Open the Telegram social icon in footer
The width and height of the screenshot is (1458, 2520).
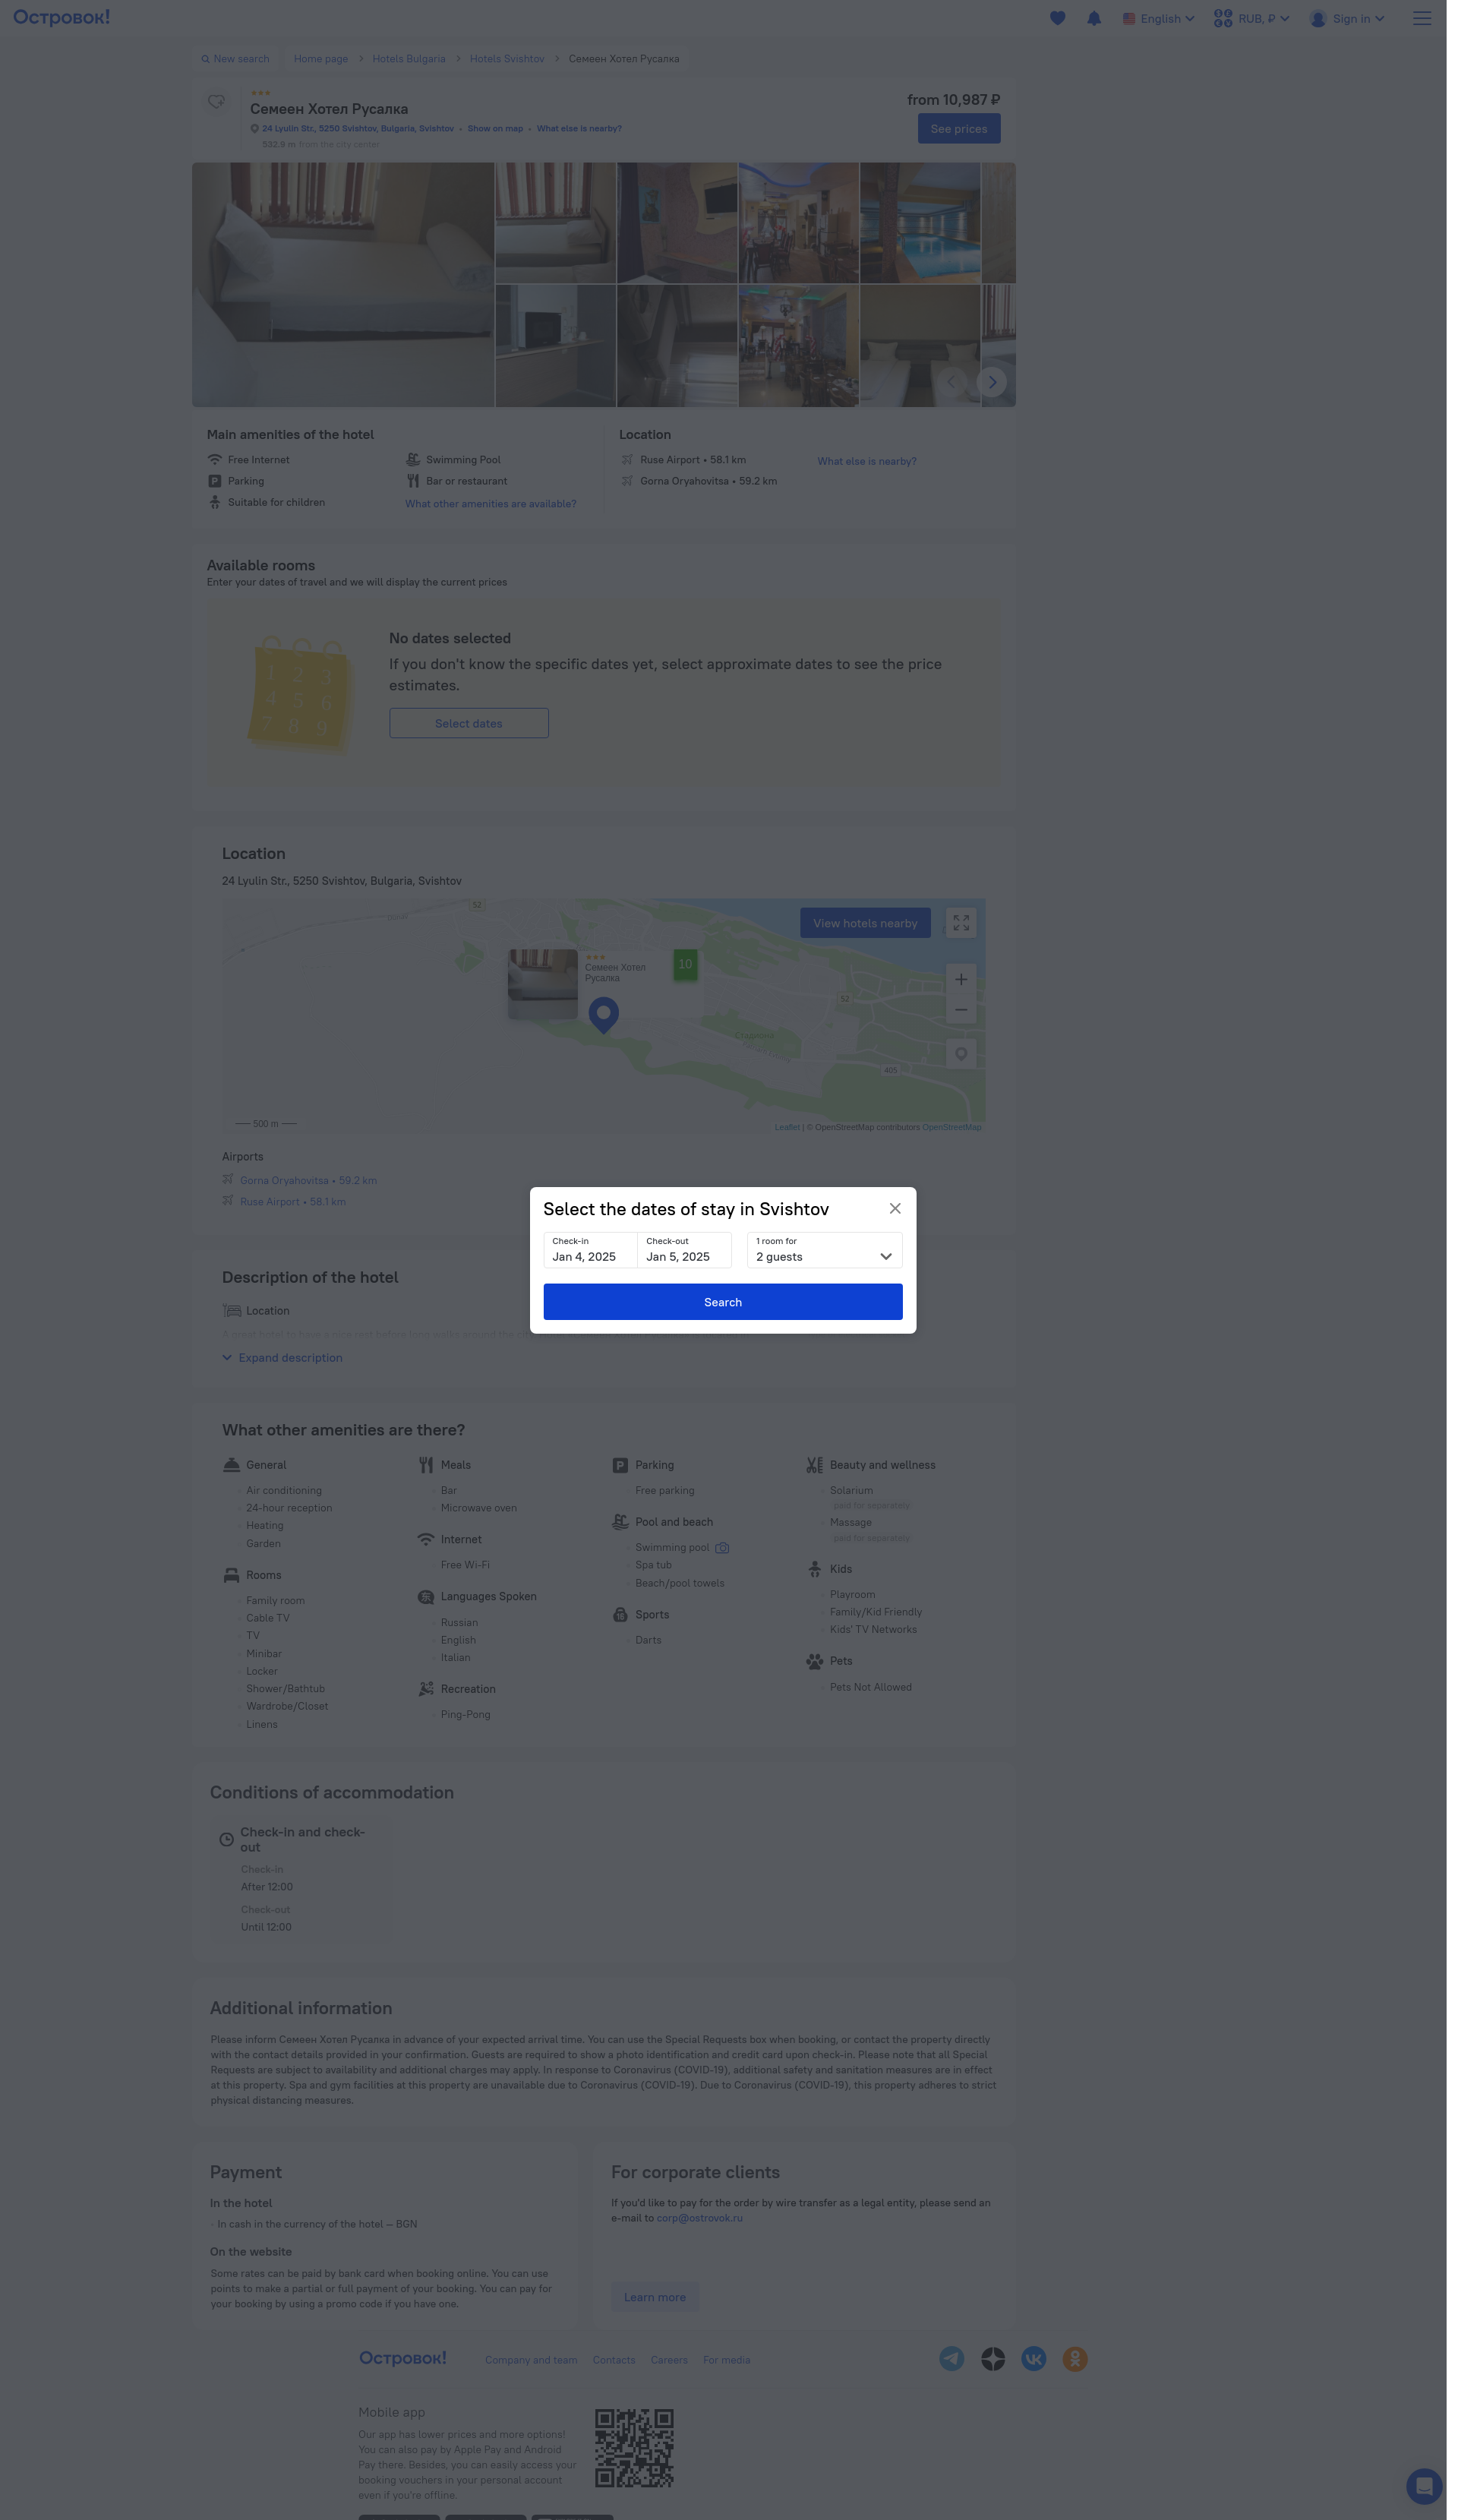951,2358
